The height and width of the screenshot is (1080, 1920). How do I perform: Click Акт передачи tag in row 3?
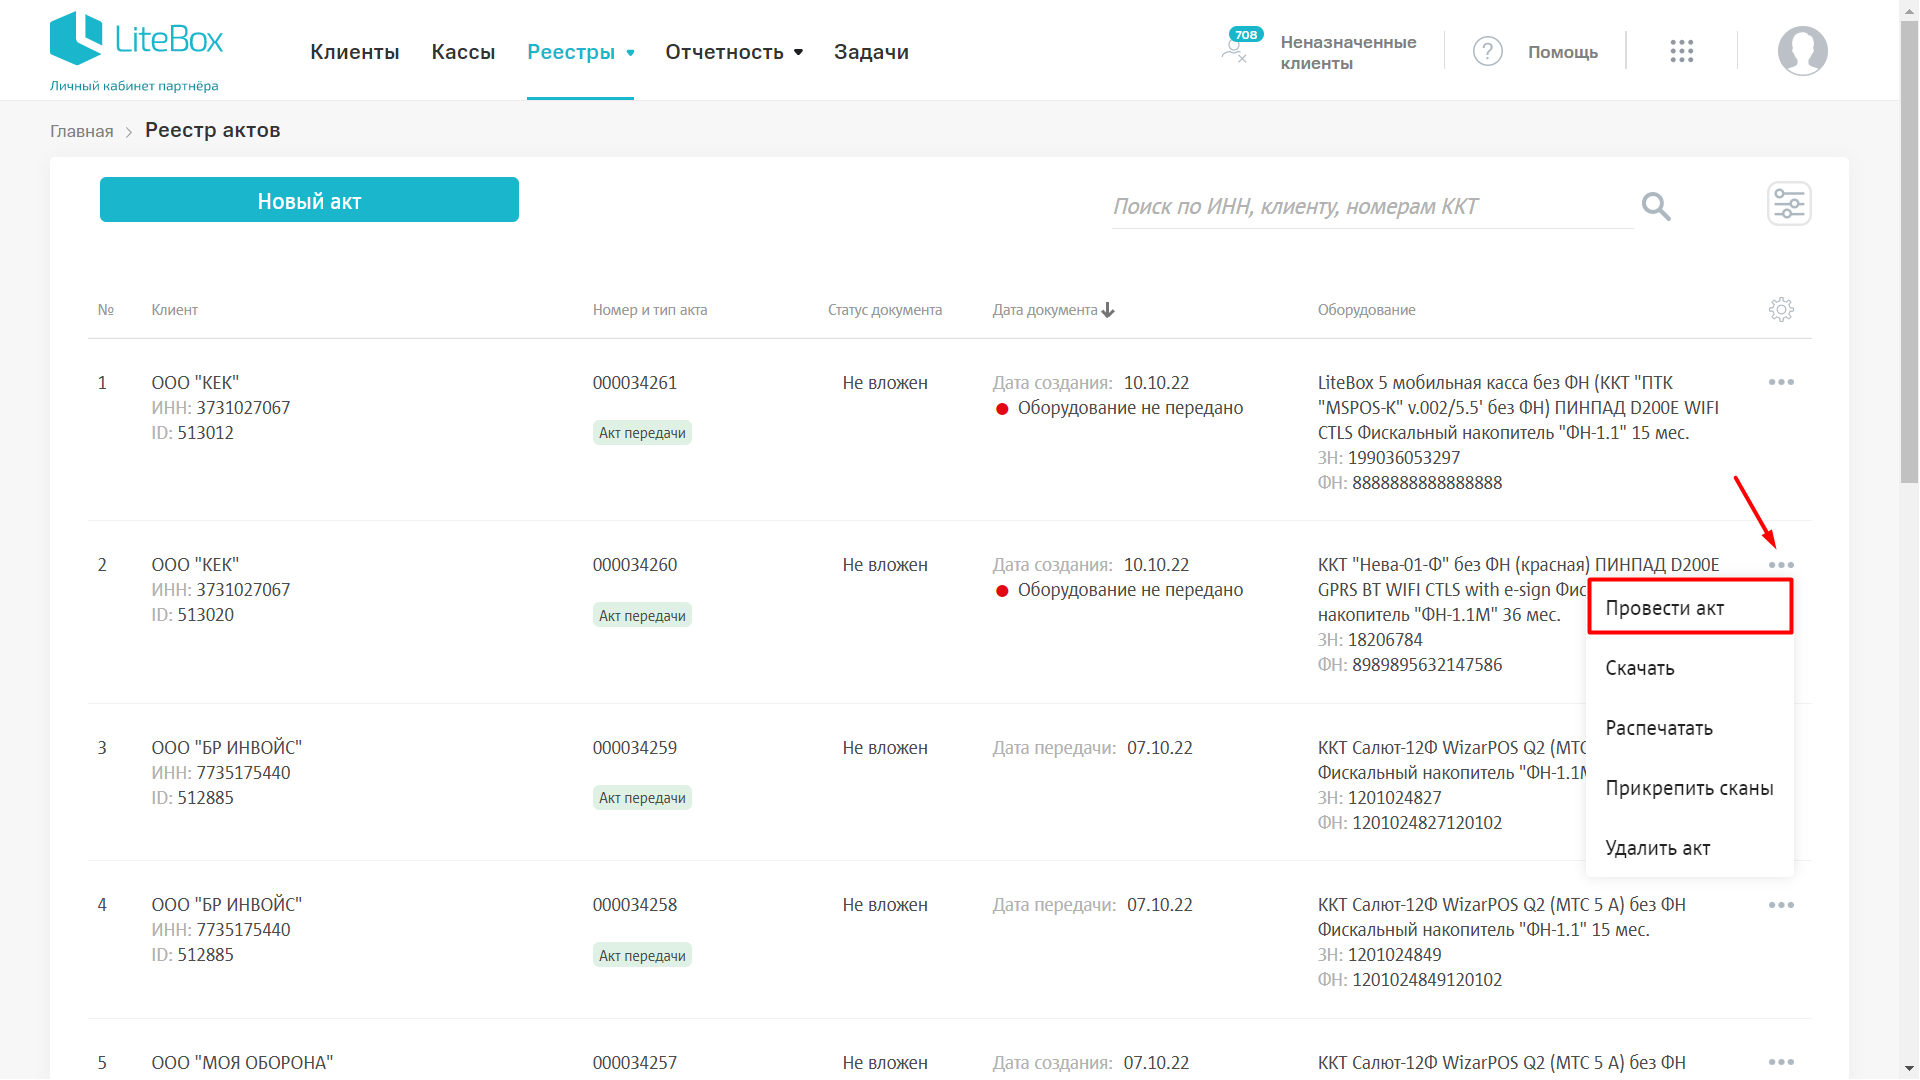[x=642, y=798]
